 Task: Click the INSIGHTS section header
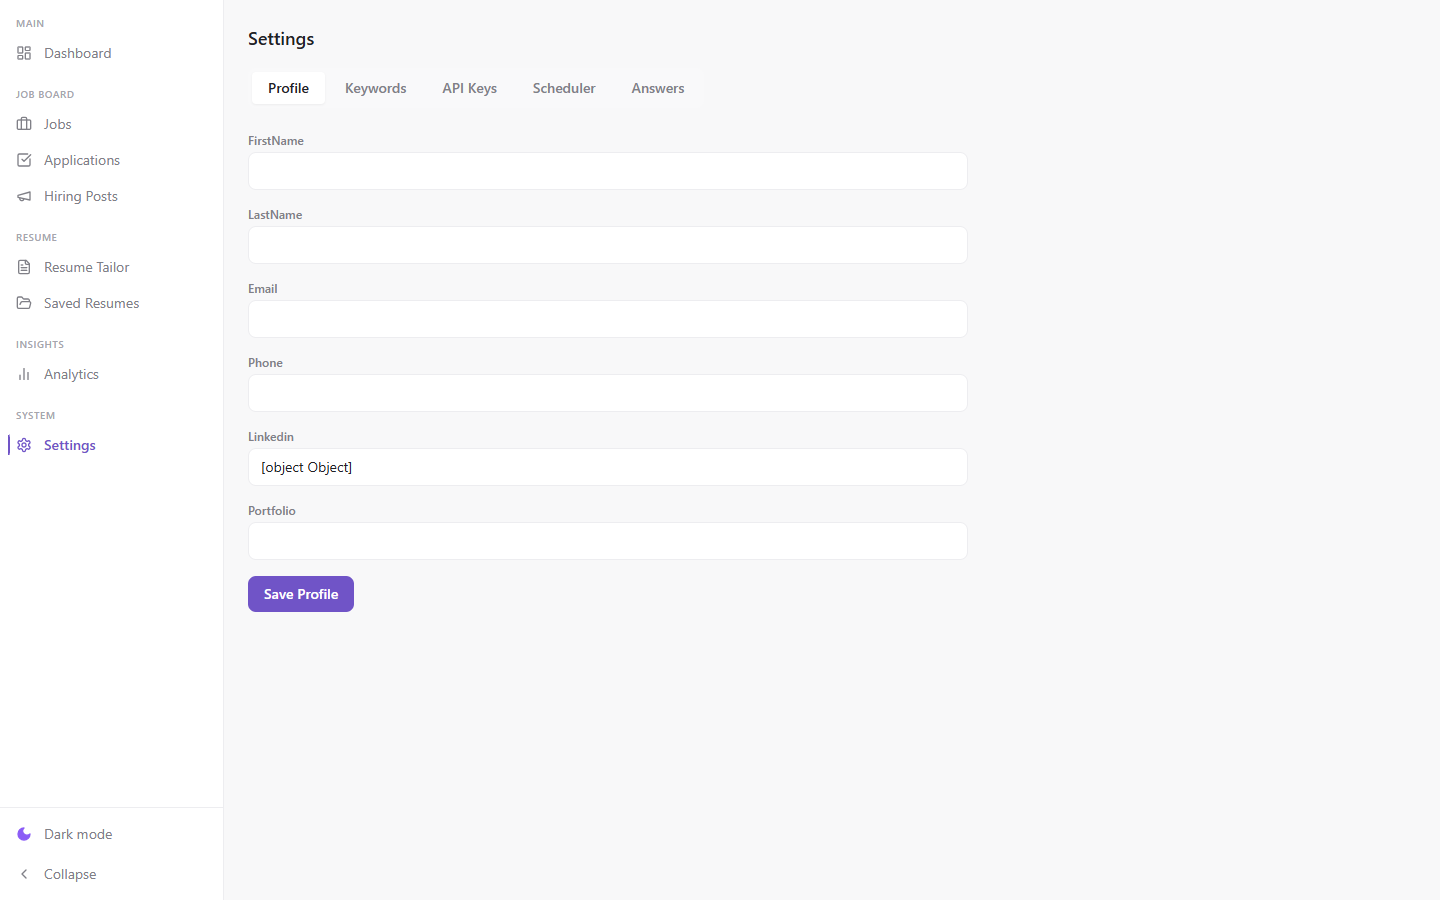click(x=40, y=345)
